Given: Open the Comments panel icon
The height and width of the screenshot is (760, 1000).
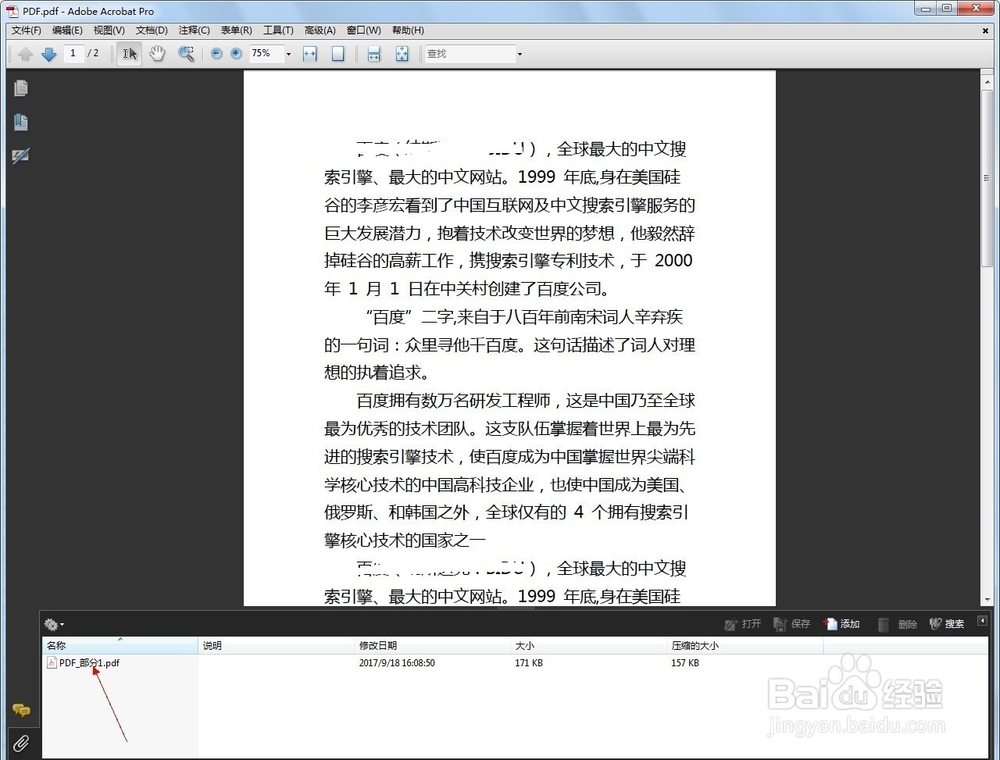Looking at the screenshot, I should click(x=21, y=710).
